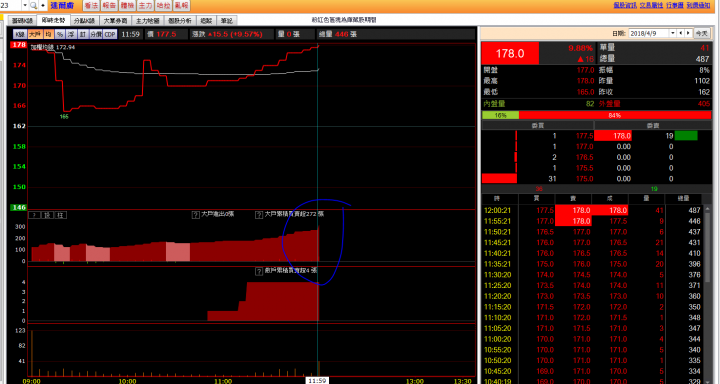Switch to the 個股分析 tab
The height and width of the screenshot is (384, 720).
pyautogui.click(x=180, y=21)
